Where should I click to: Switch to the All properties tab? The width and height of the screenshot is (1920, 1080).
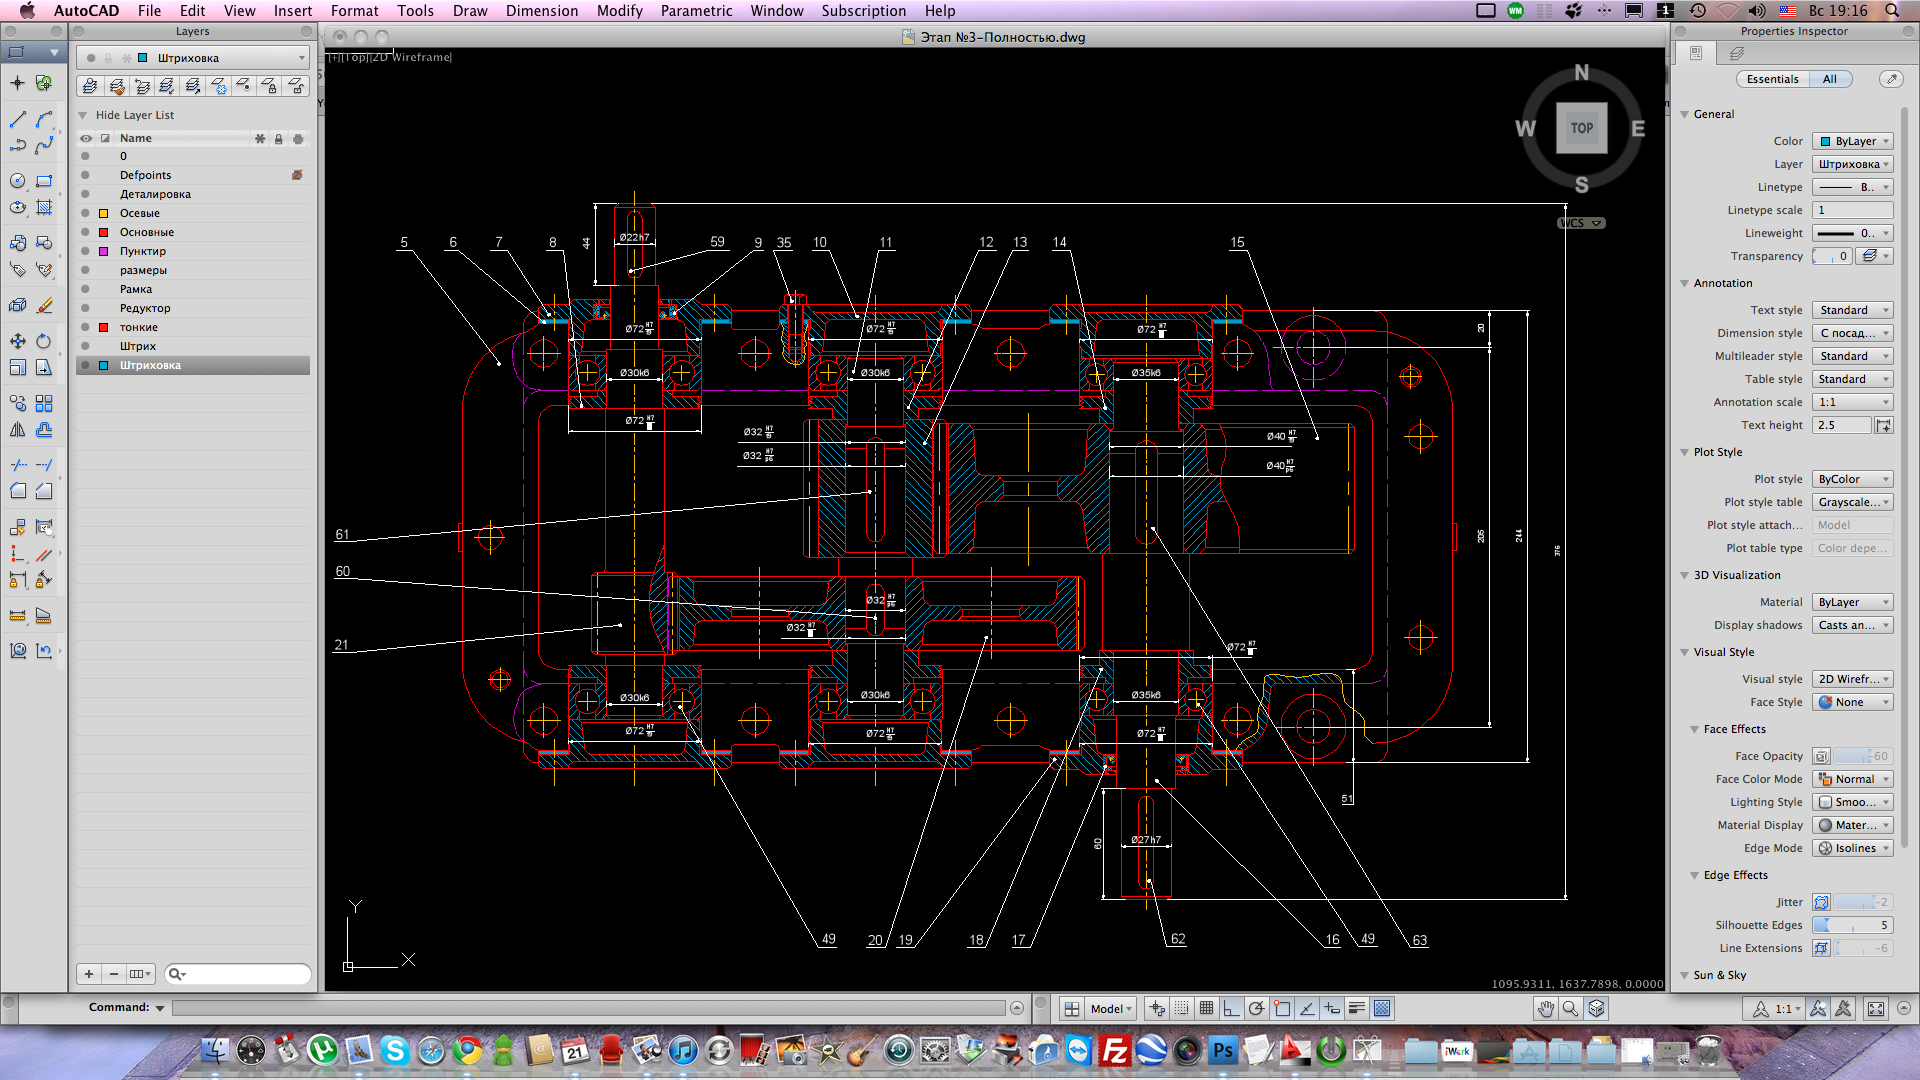1829,79
